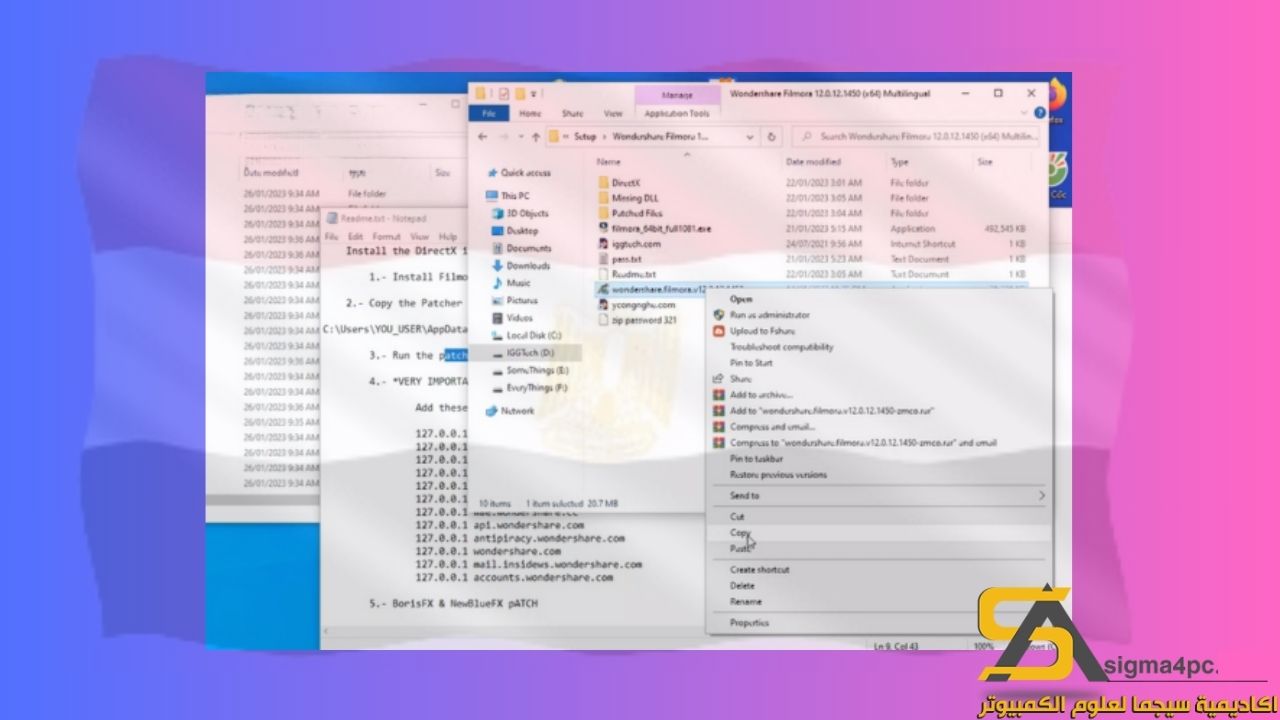This screenshot has width=1280, height=720.
Task: Expand the ribbon with the chevron
Action: 1024,114
